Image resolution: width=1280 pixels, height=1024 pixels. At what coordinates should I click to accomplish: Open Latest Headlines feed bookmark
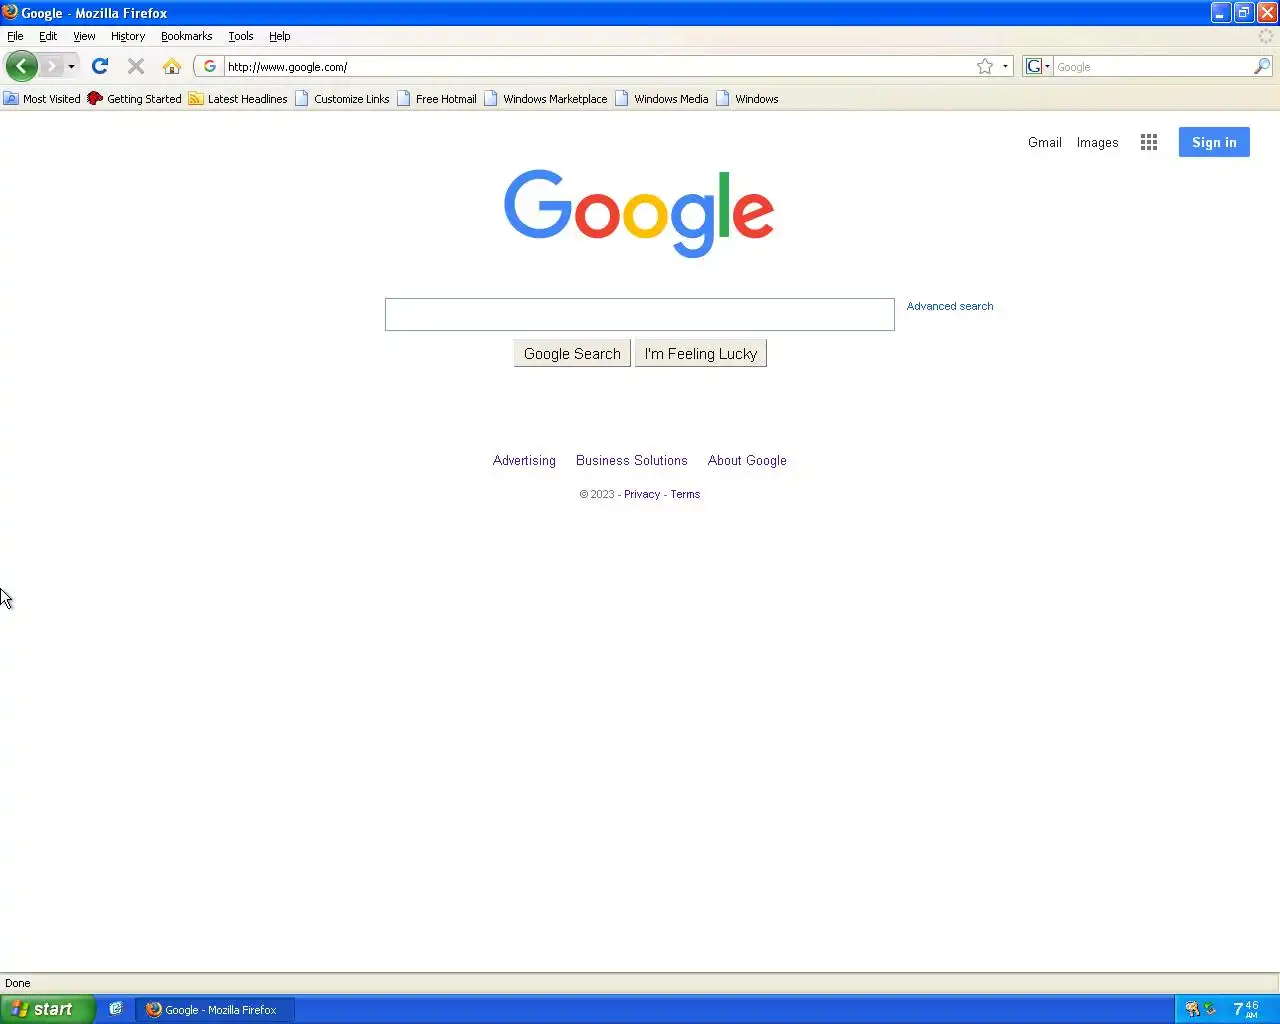tap(238, 99)
